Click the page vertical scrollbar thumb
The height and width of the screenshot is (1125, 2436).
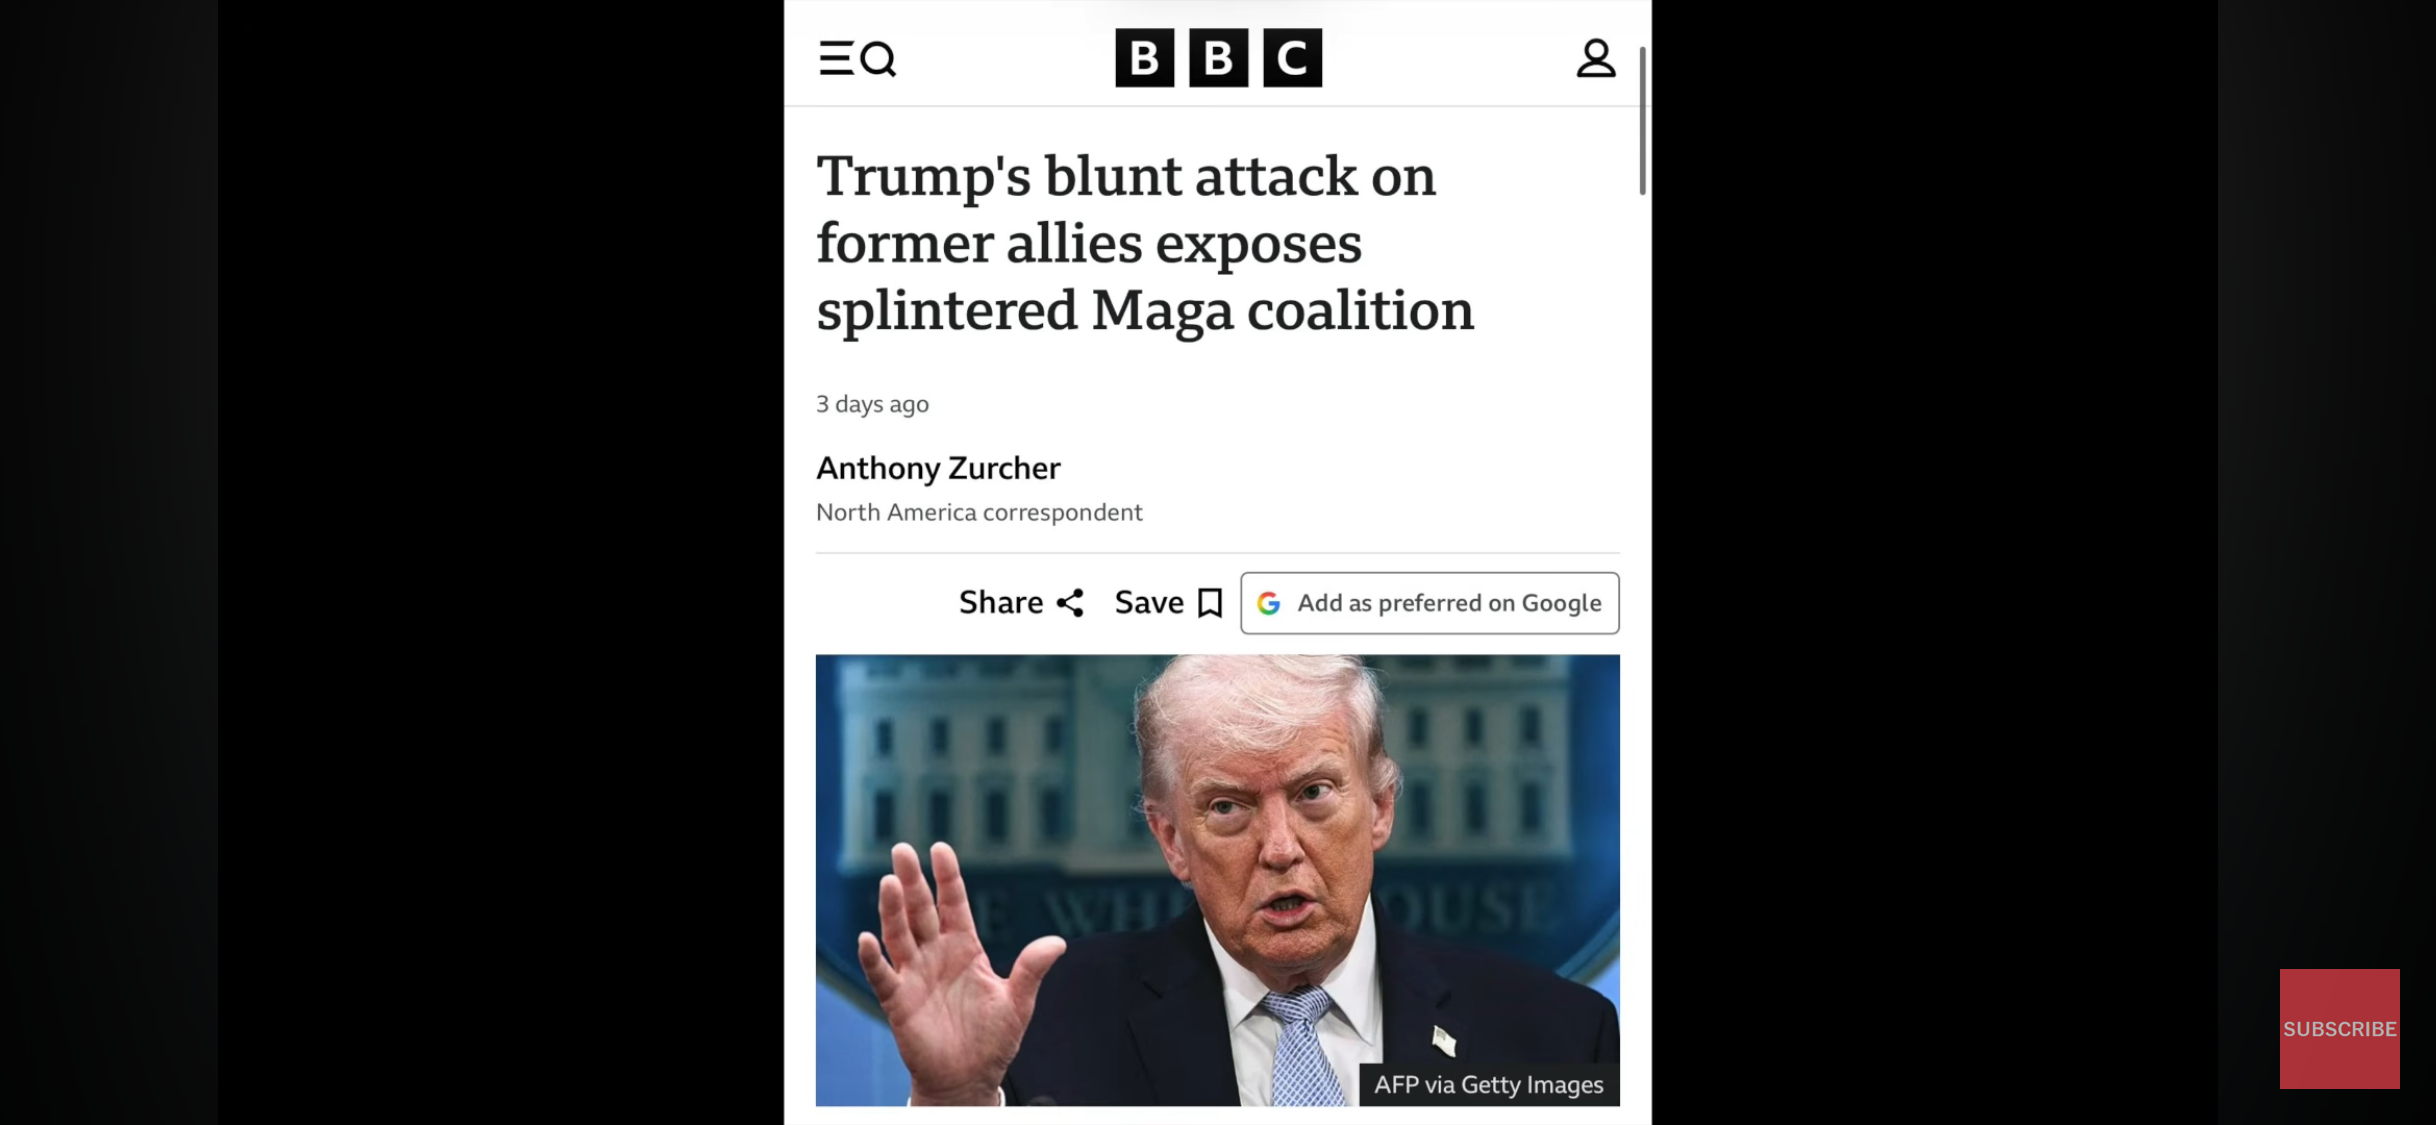1642,120
